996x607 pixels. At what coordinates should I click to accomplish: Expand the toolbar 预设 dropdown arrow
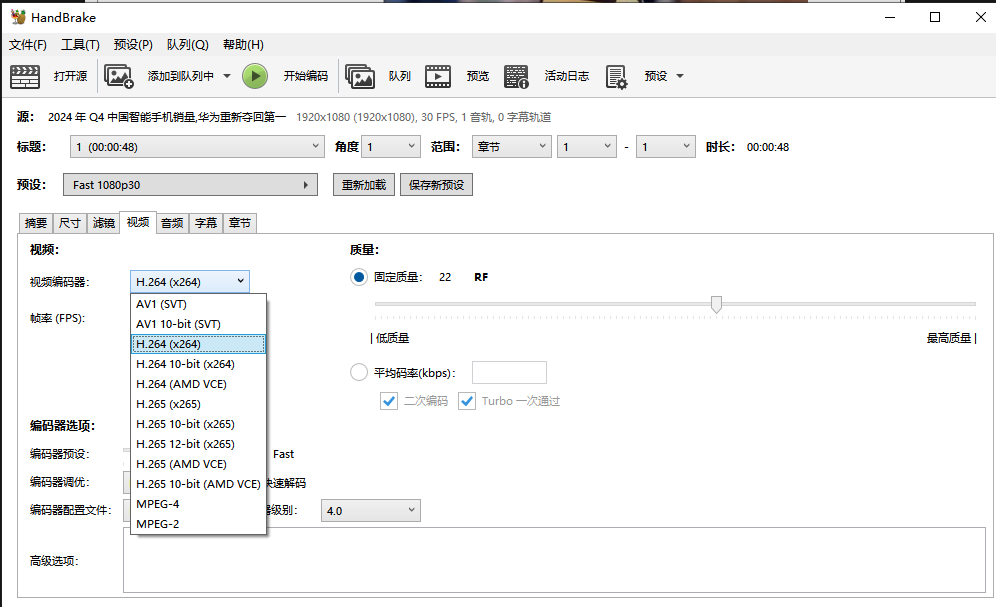680,76
